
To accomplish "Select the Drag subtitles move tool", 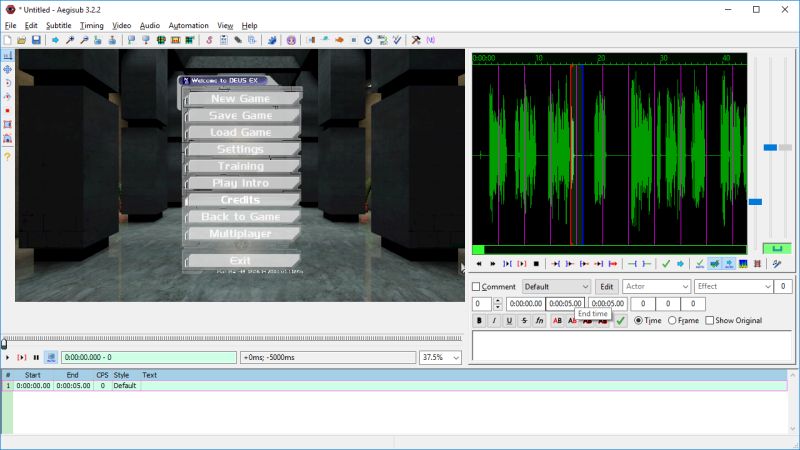I will coord(8,69).
